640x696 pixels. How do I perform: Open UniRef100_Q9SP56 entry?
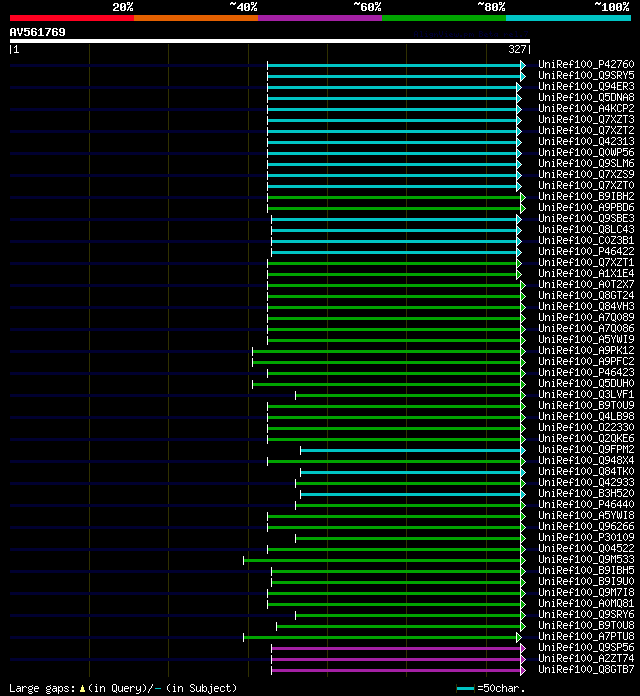(586, 648)
